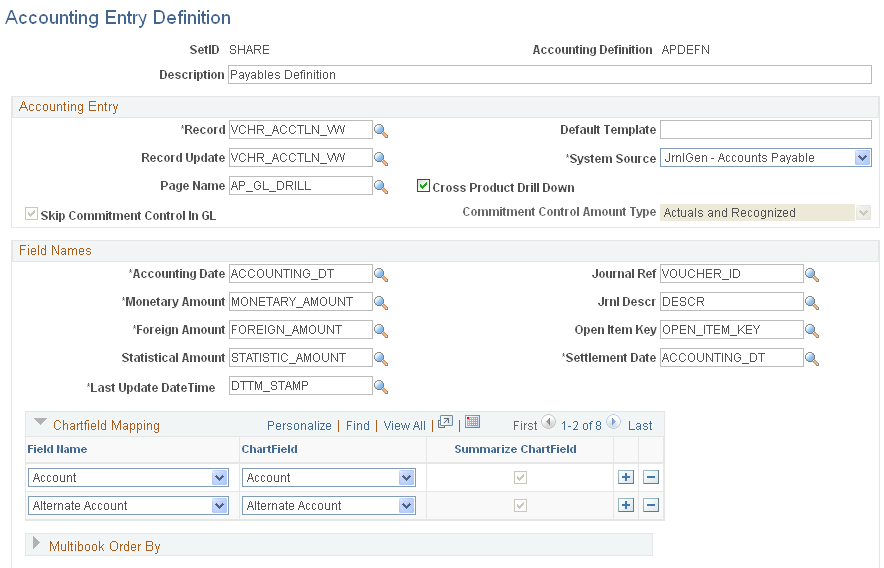The height and width of the screenshot is (568, 884).
Task: Click the Monetary Amount input field
Action: [x=300, y=302]
